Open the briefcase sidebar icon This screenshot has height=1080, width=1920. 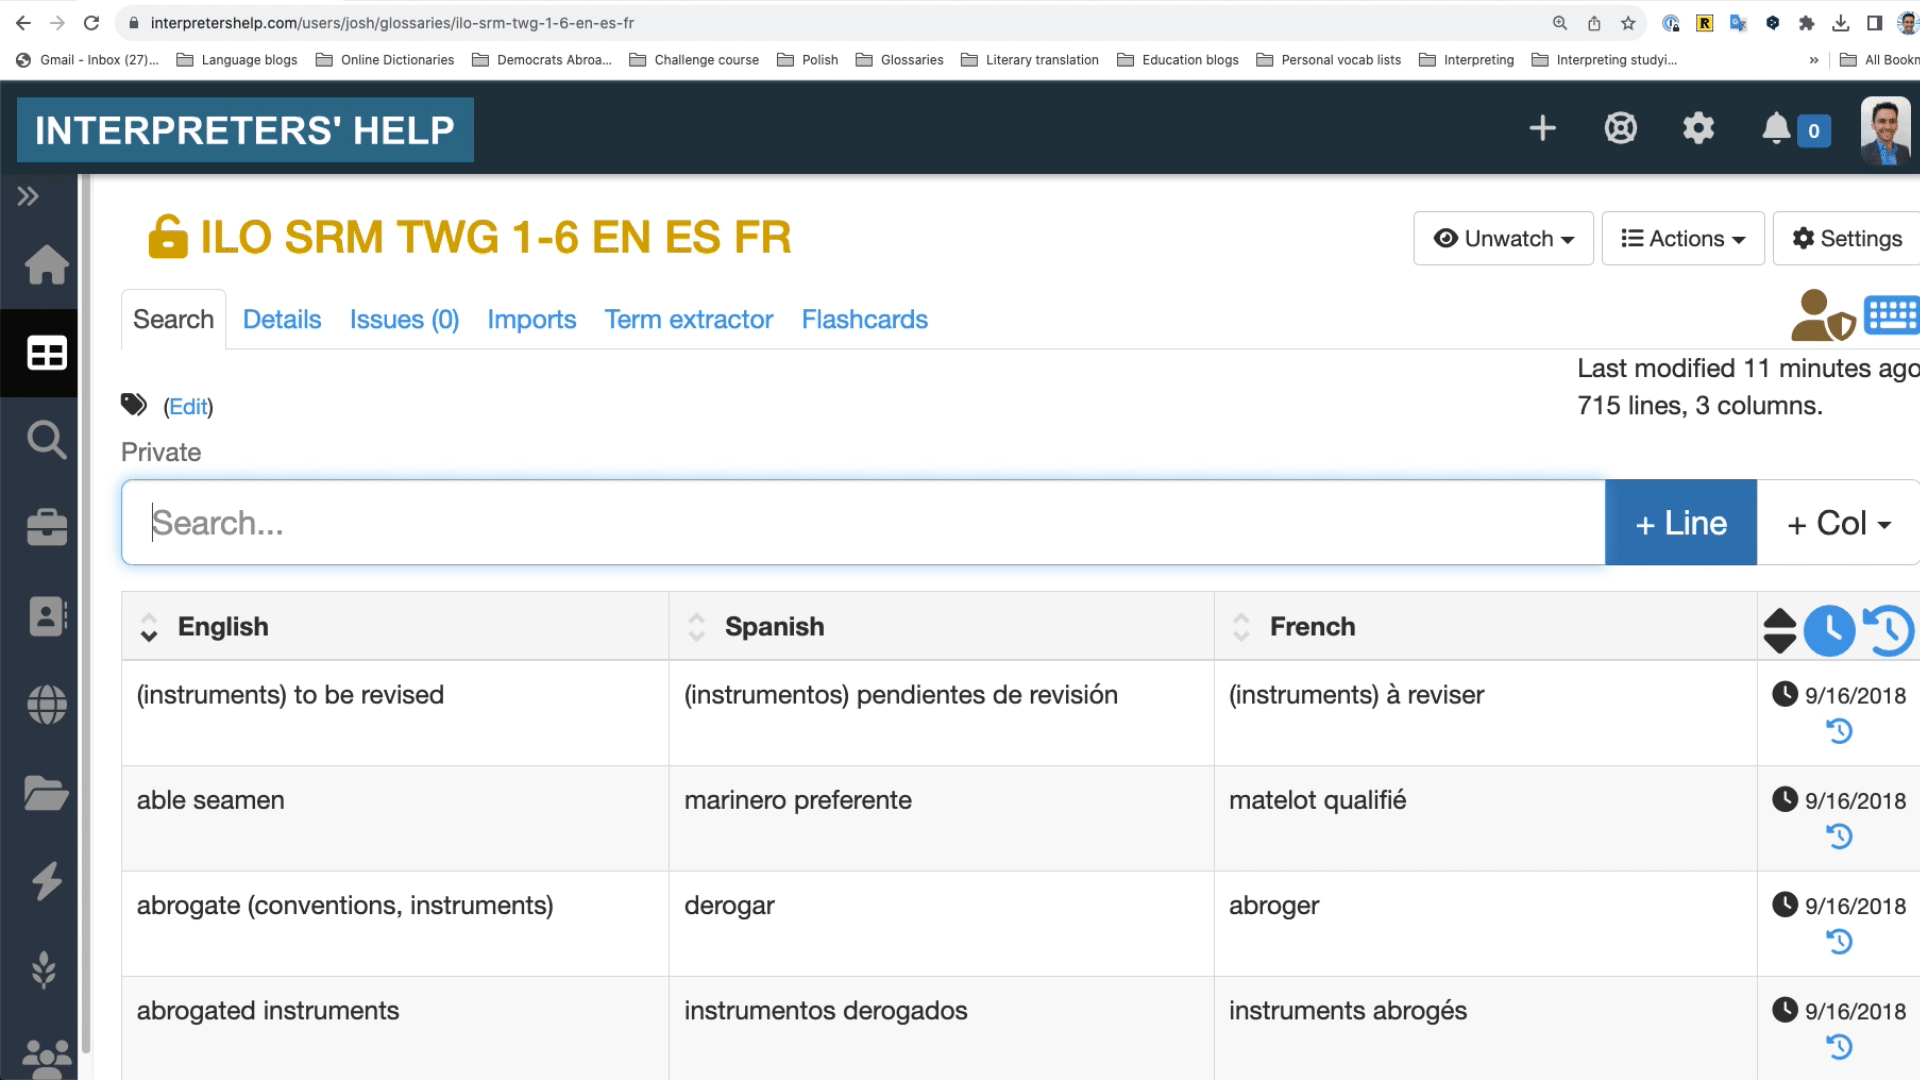click(46, 527)
